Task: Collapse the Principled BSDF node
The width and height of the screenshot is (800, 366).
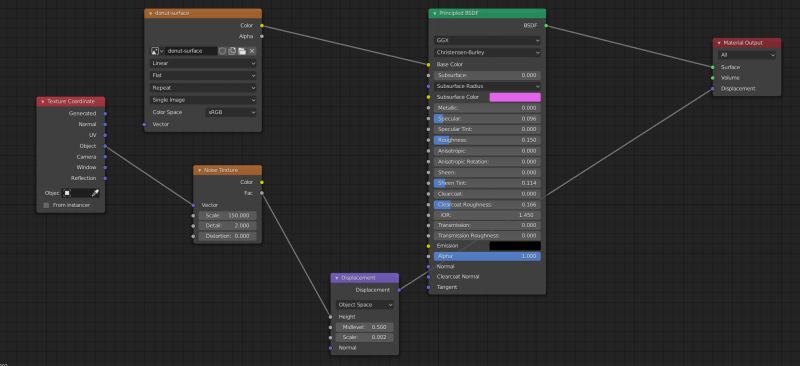Action: pyautogui.click(x=435, y=13)
